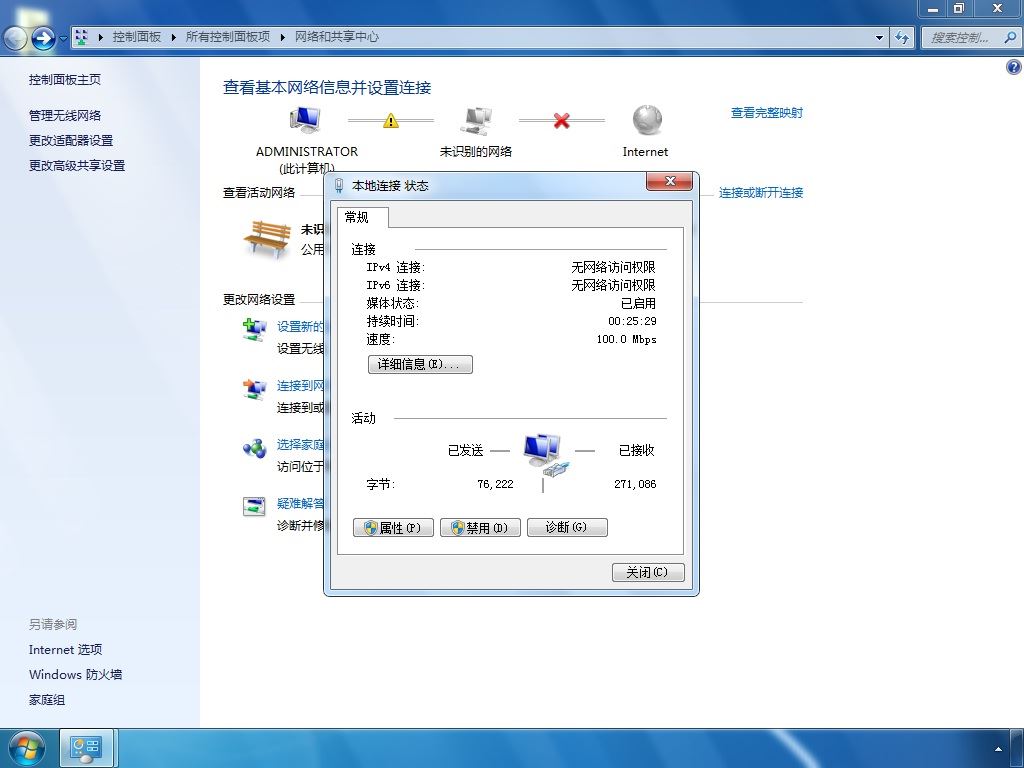Click the park bench network icon
1024x768 pixels.
pos(267,239)
